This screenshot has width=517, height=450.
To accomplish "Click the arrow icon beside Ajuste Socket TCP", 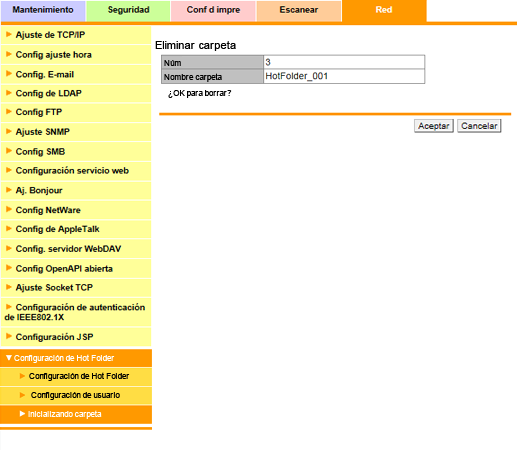I will [9, 287].
